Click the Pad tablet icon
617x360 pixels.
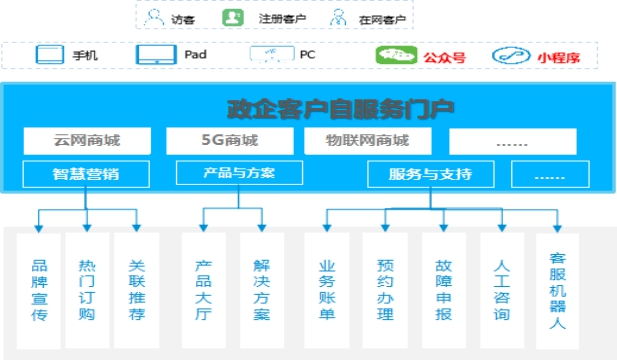(156, 54)
